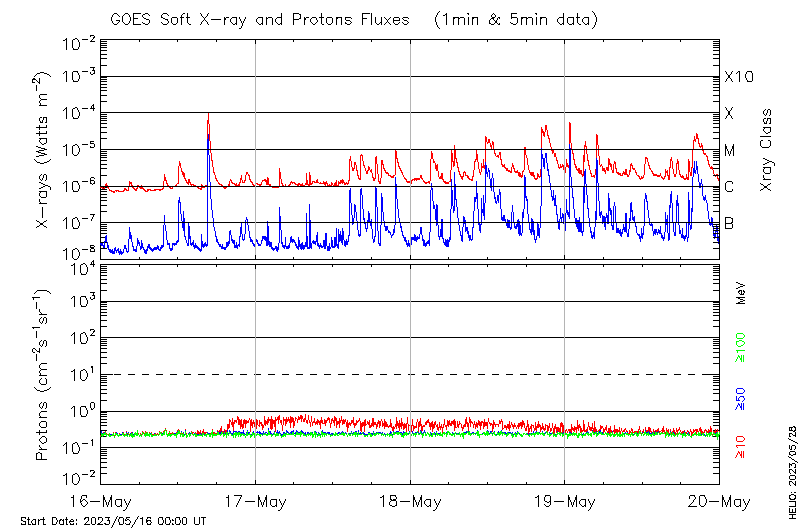Click the Protons y-axis title
This screenshot has width=800, height=530.
point(43,375)
